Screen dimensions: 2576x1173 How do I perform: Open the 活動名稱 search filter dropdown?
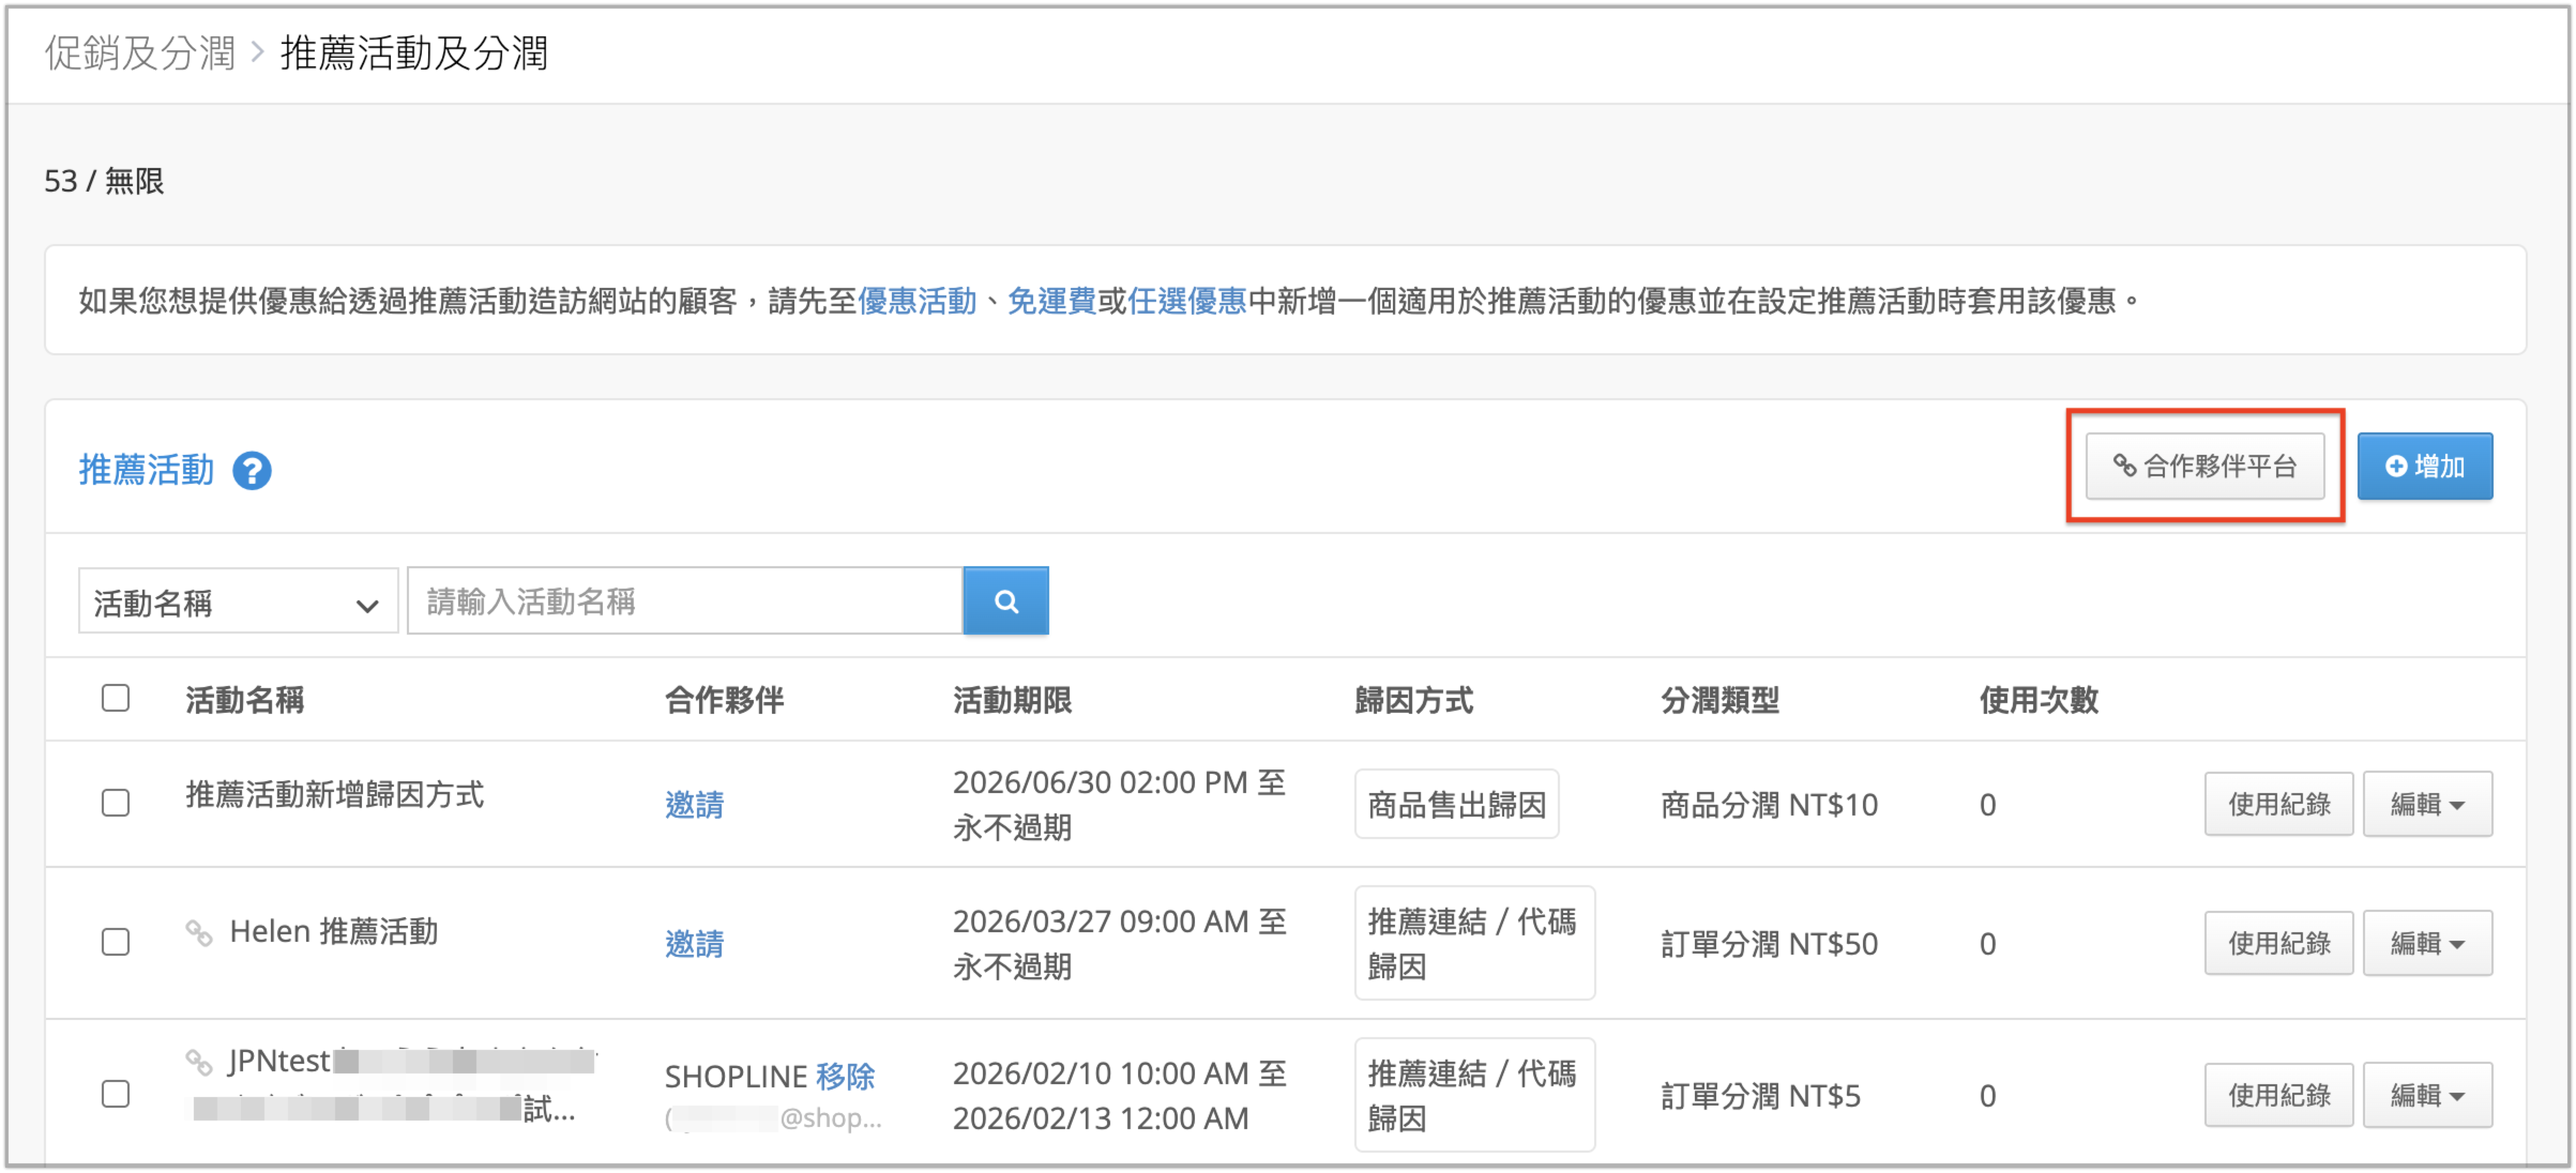[238, 601]
